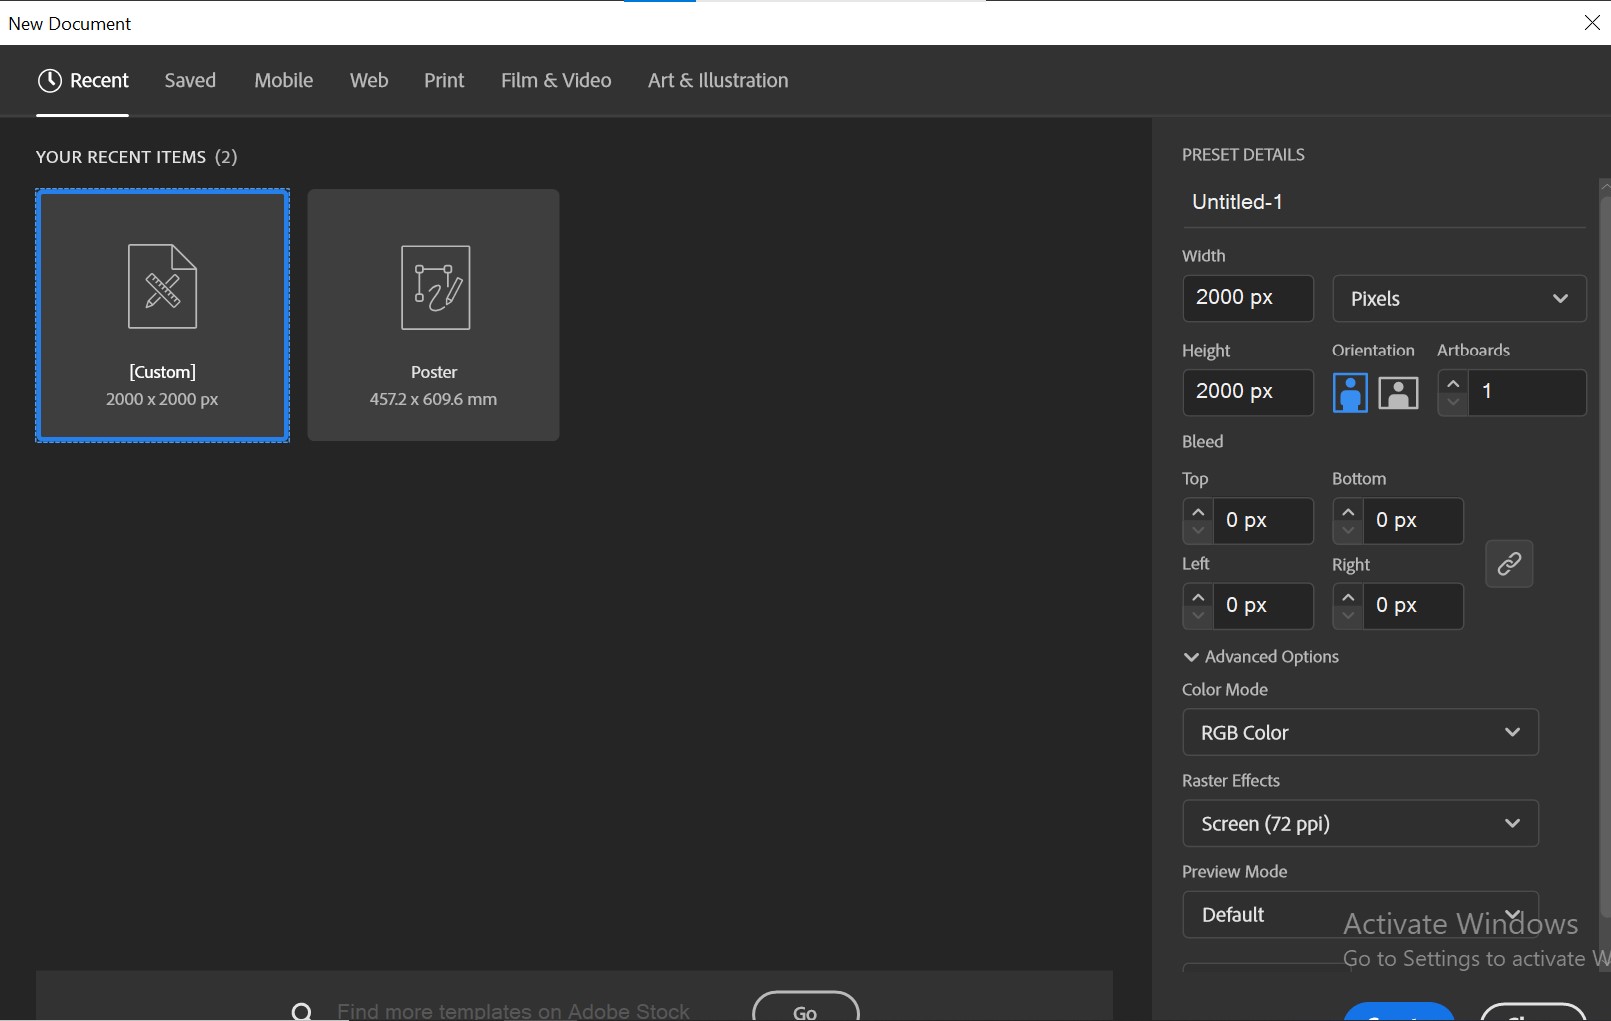
Task: Click the search magnifier icon
Action: pos(302,1011)
